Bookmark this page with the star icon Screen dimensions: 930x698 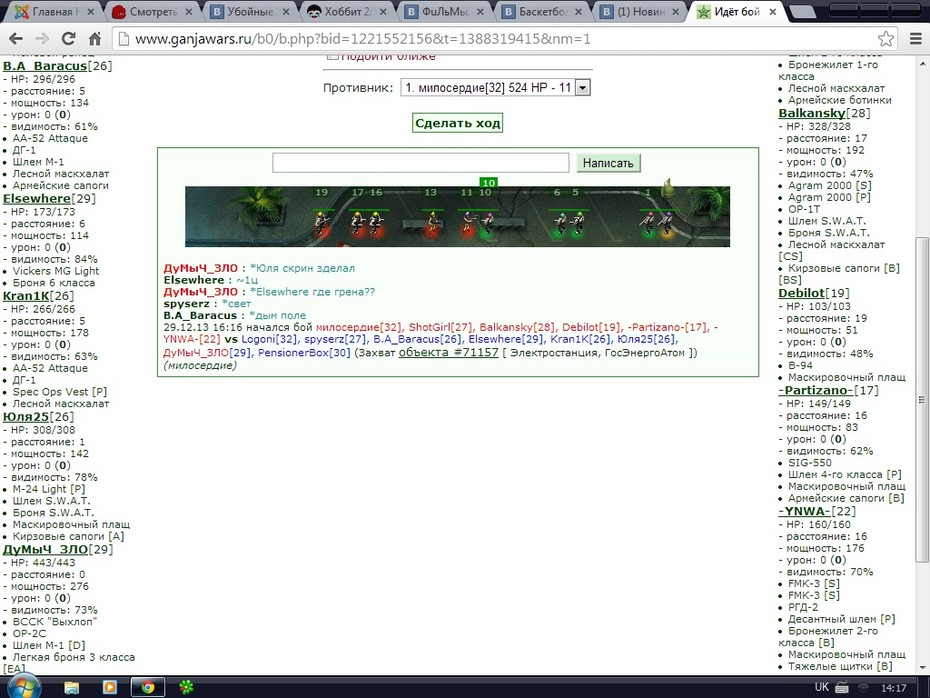pyautogui.click(x=886, y=39)
